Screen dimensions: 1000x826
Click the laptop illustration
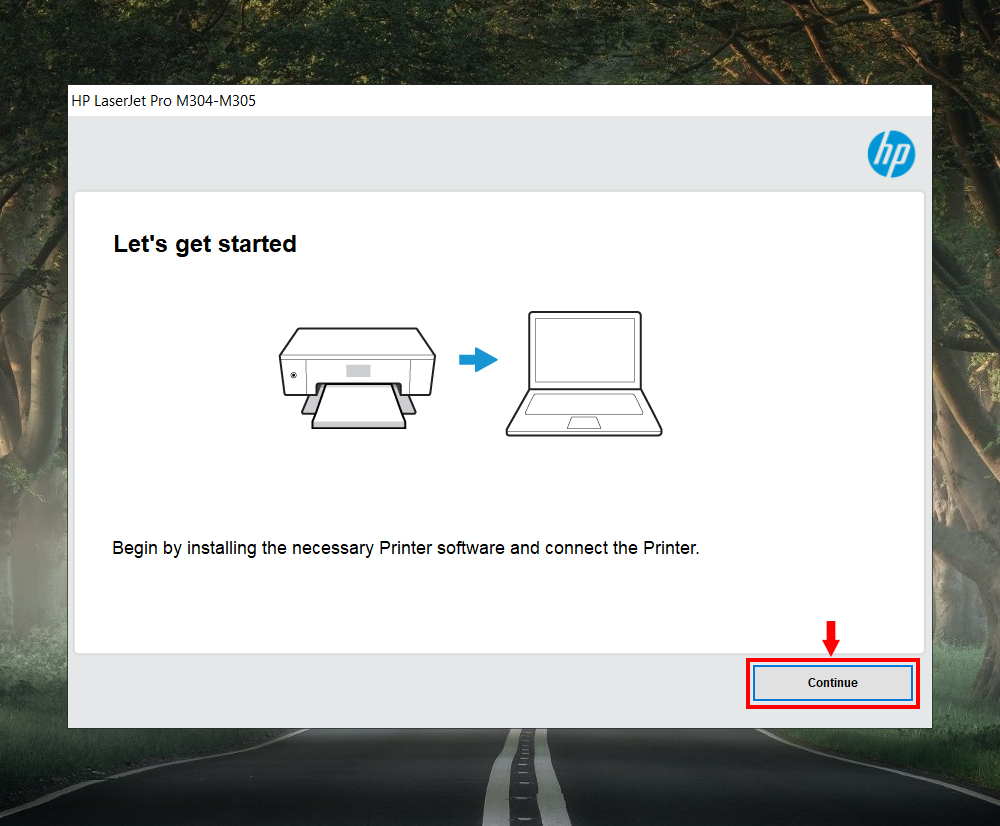pyautogui.click(x=584, y=374)
